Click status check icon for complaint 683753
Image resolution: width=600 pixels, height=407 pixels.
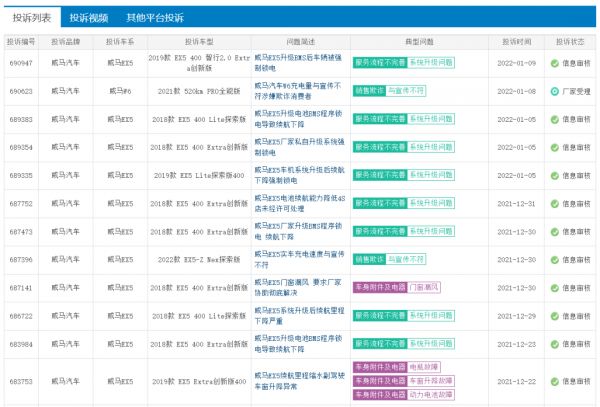(x=555, y=381)
